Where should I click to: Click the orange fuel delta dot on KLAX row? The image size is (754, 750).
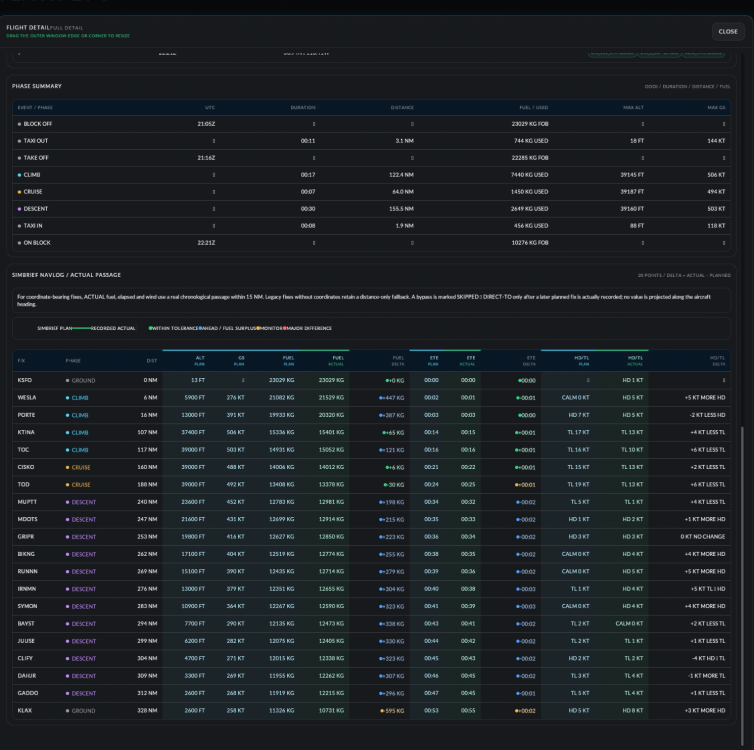382,711
